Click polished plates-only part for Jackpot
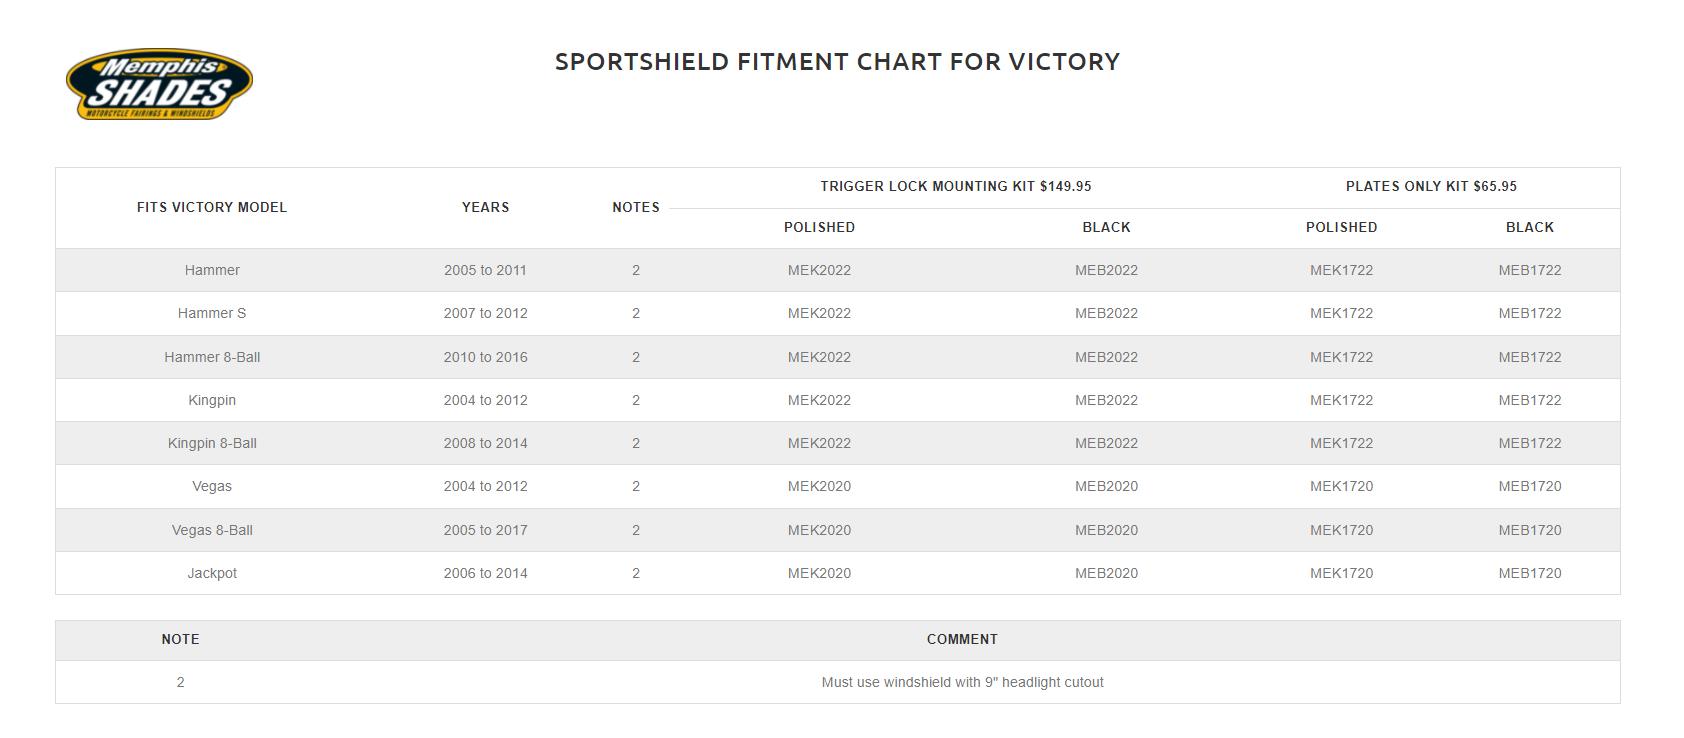The width and height of the screenshot is (1684, 738). (x=1341, y=573)
